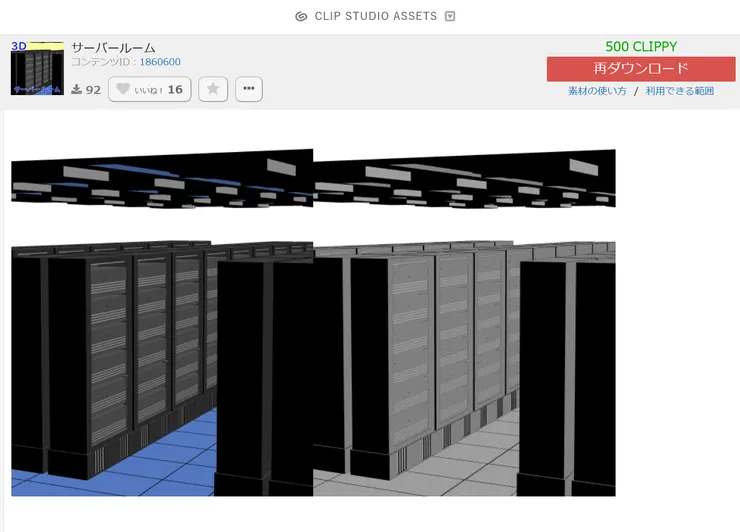Click the blue-floor server room preview image

pyautogui.click(x=162, y=322)
